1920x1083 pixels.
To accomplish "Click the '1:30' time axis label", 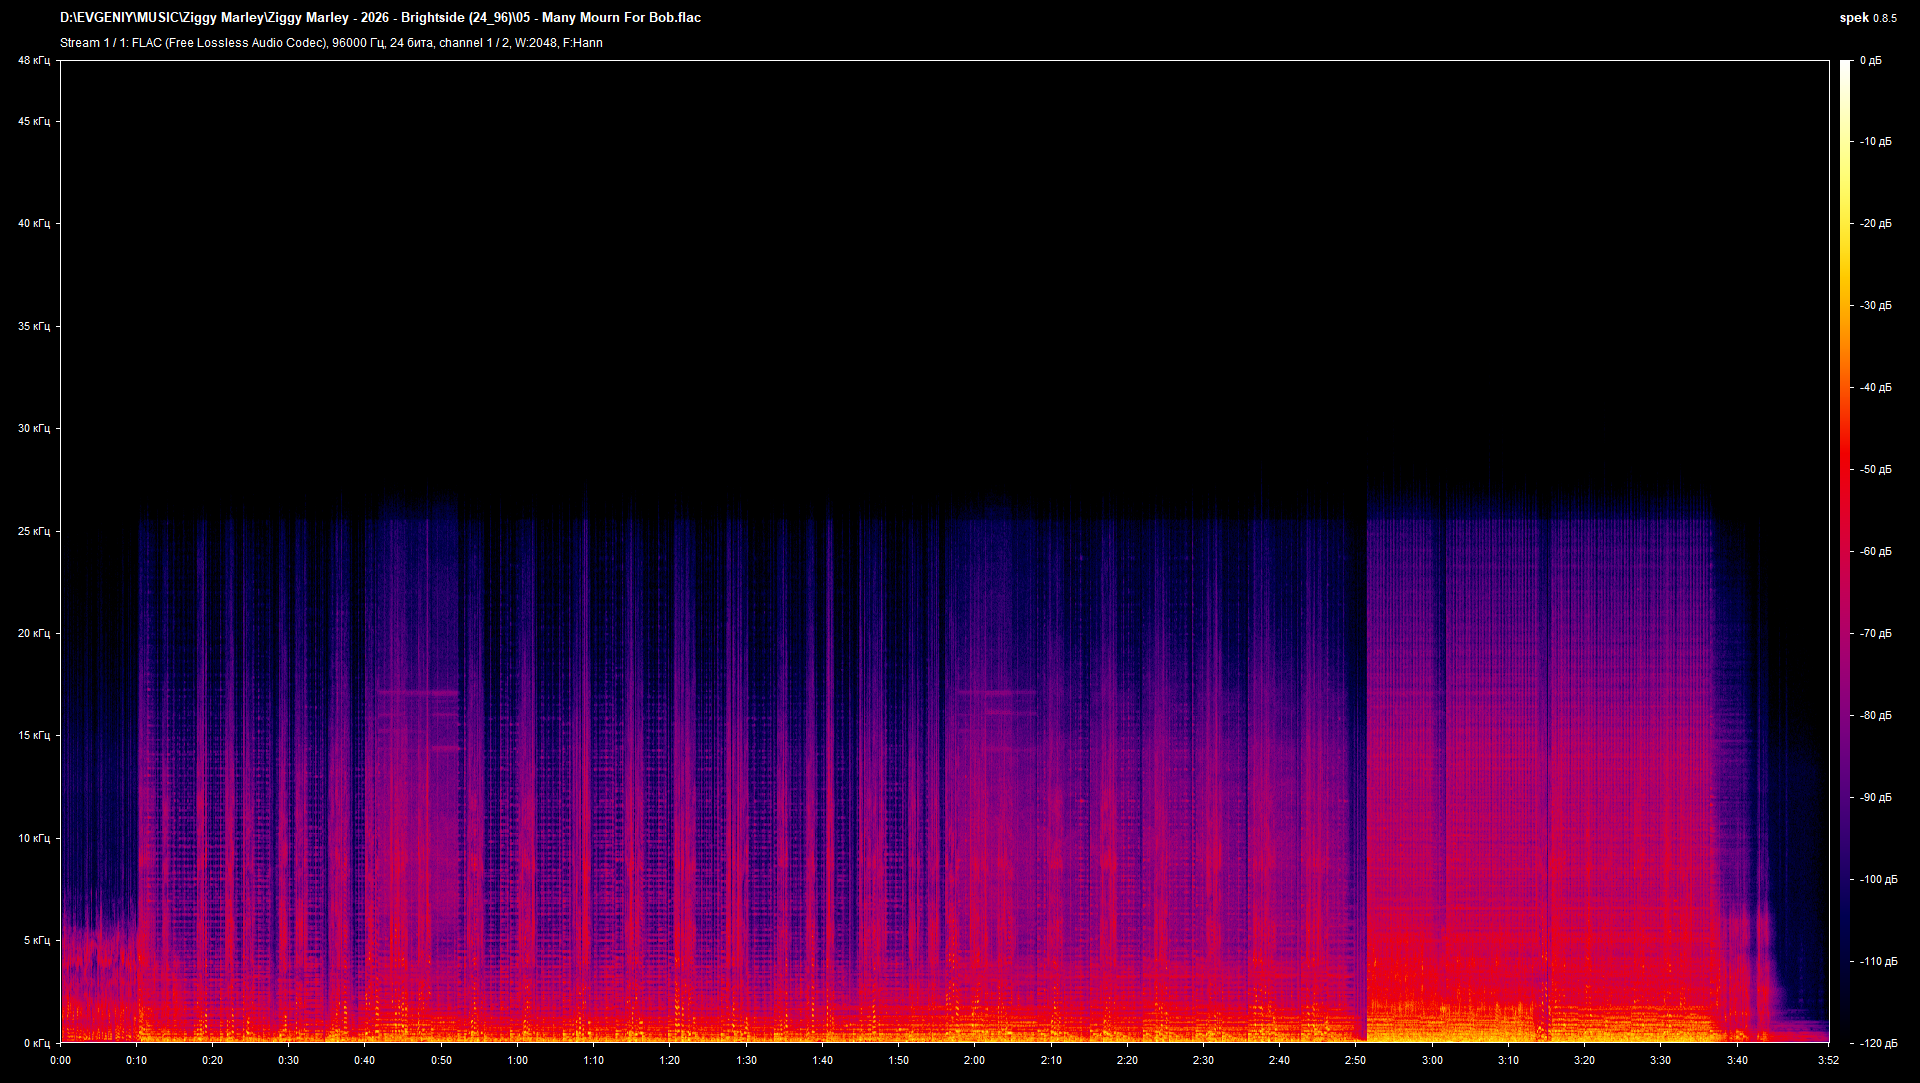I will [x=746, y=1061].
